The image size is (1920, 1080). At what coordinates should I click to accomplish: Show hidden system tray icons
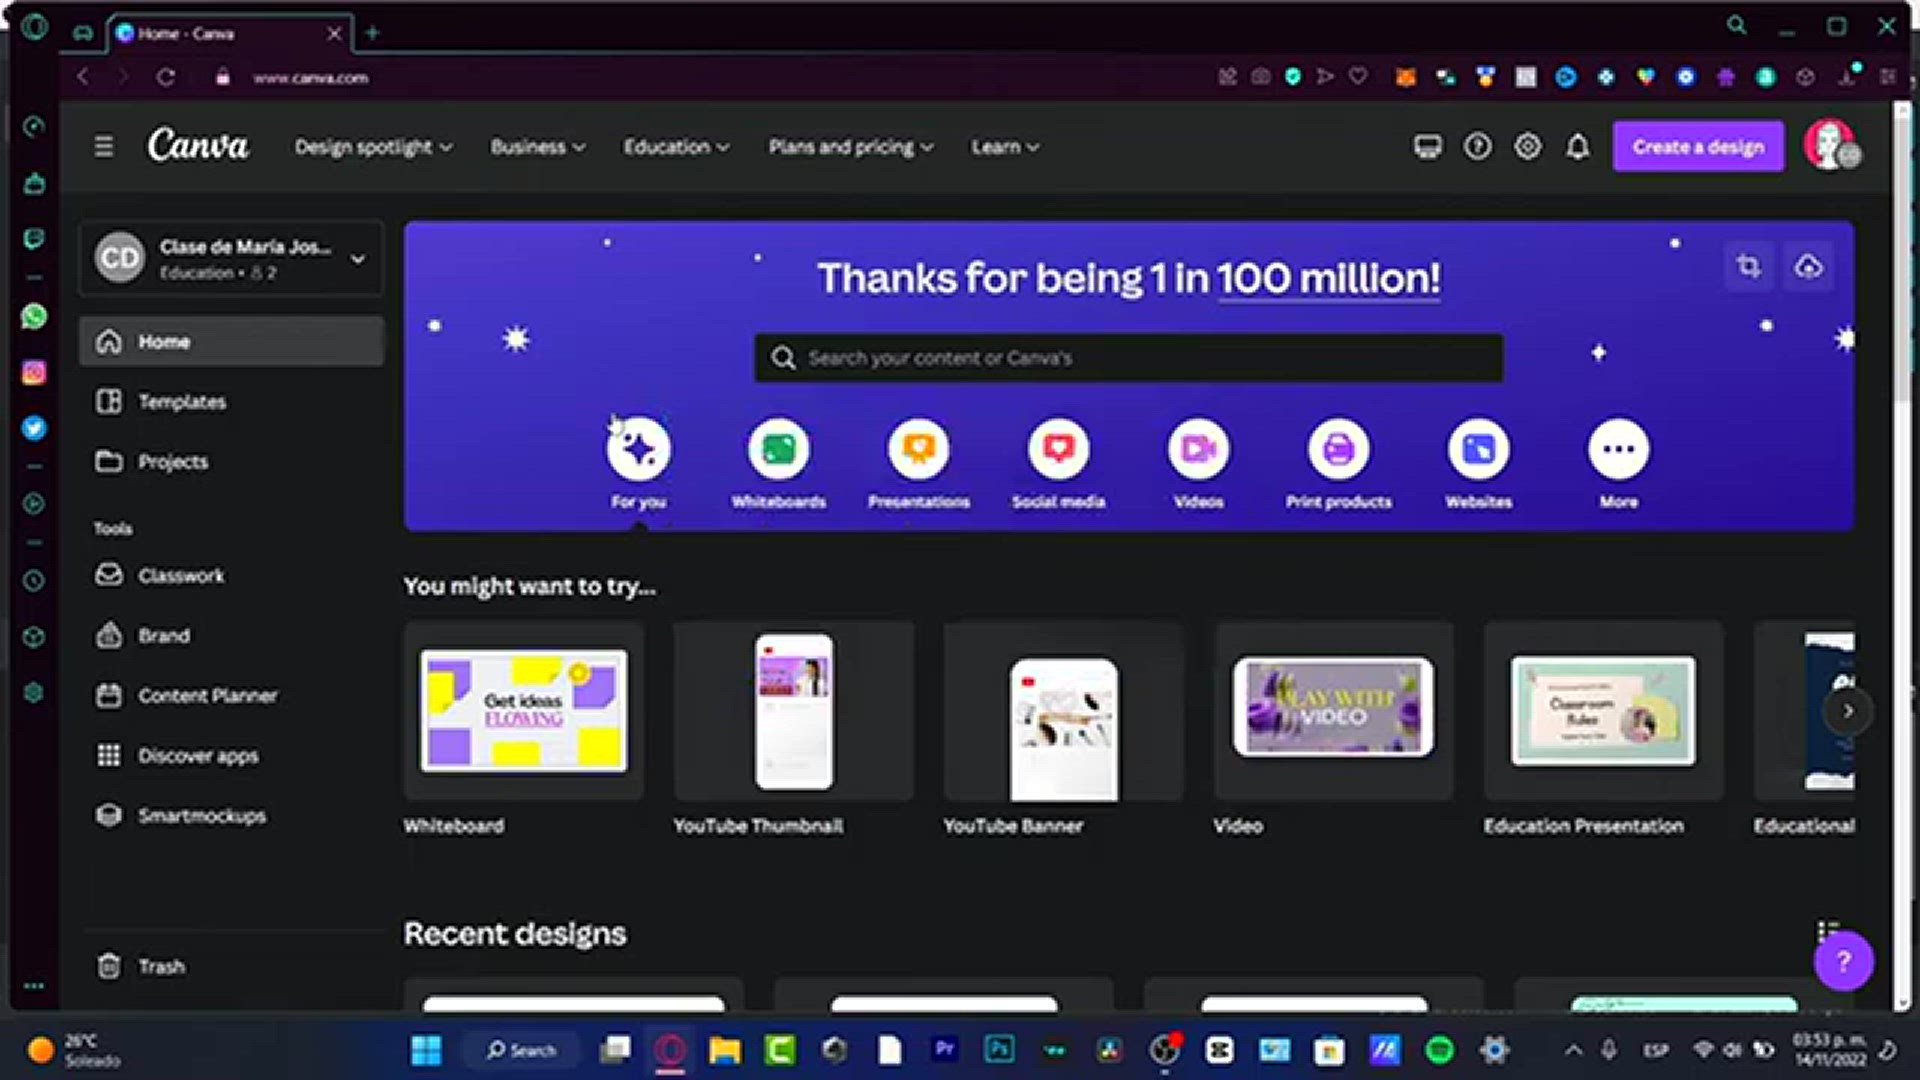click(x=1573, y=1050)
